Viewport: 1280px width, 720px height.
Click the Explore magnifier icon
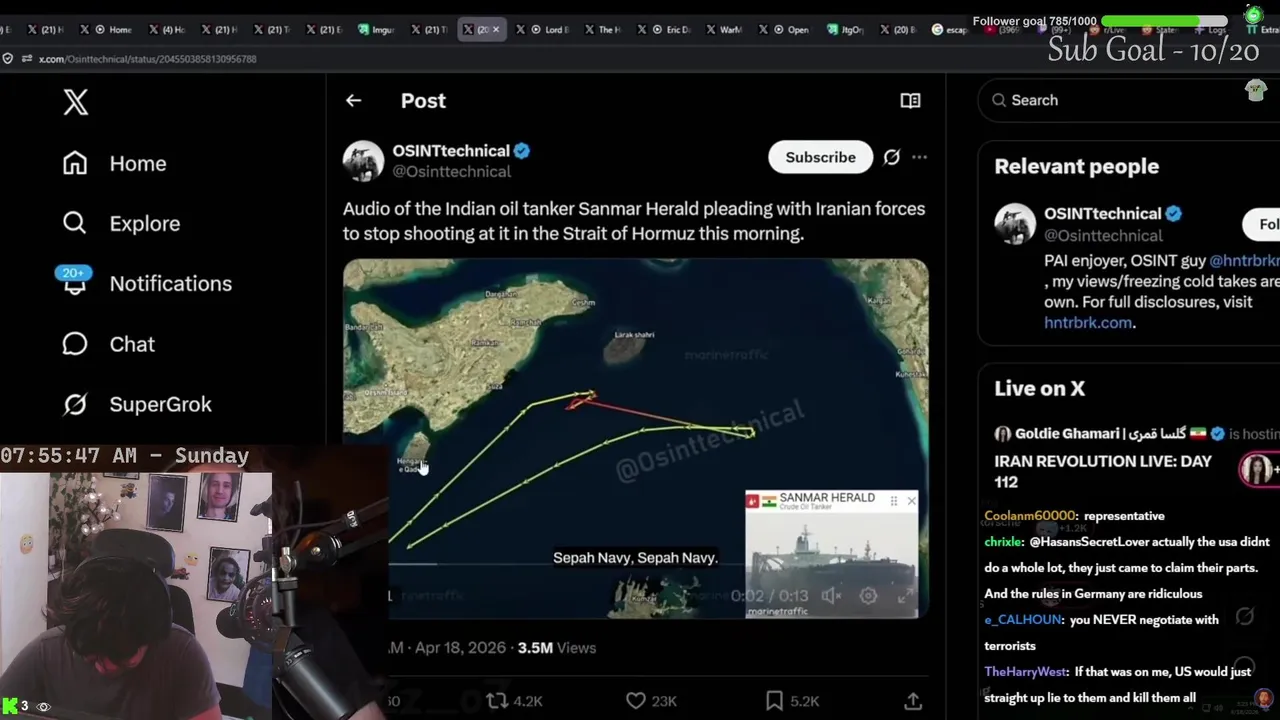click(x=75, y=223)
